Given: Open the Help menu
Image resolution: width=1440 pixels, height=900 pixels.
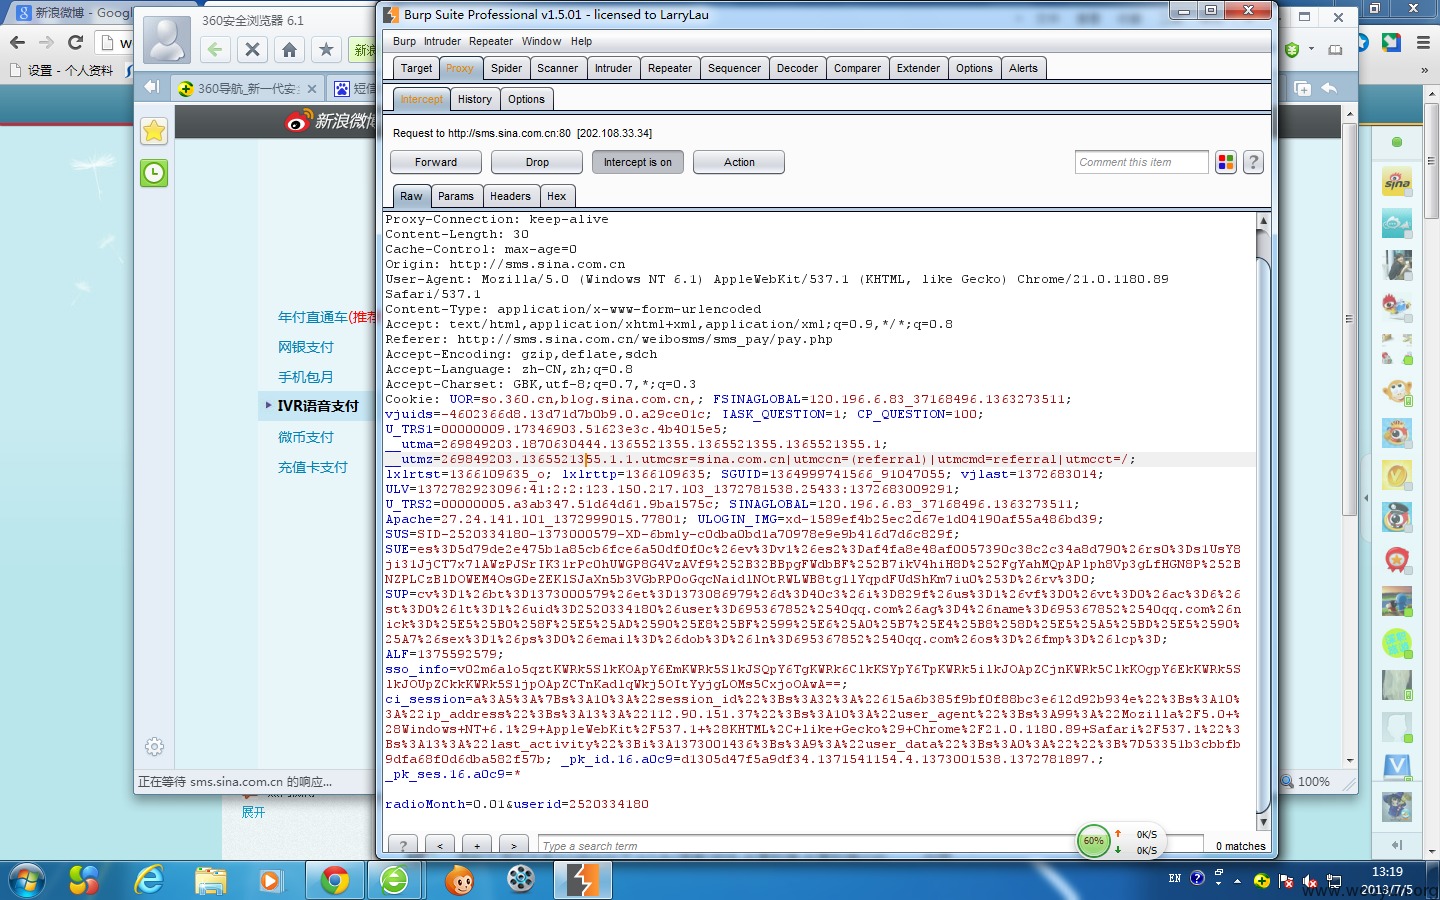Looking at the screenshot, I should tap(581, 41).
